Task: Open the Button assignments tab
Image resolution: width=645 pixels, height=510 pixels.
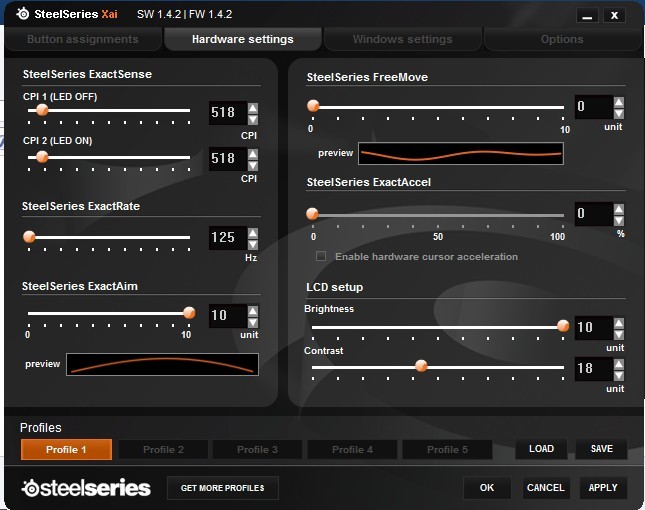Action: (83, 39)
